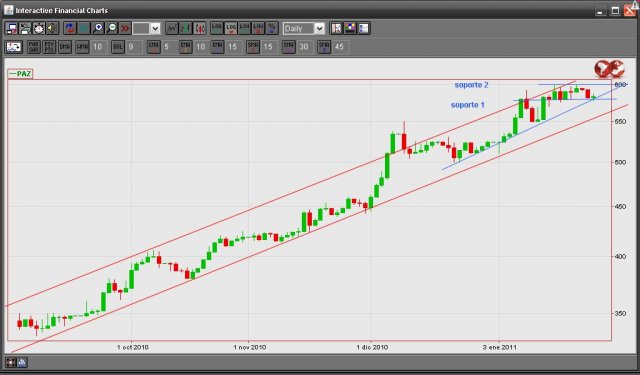Click the speaker sound icon
The height and width of the screenshot is (375, 640).
pos(52,29)
